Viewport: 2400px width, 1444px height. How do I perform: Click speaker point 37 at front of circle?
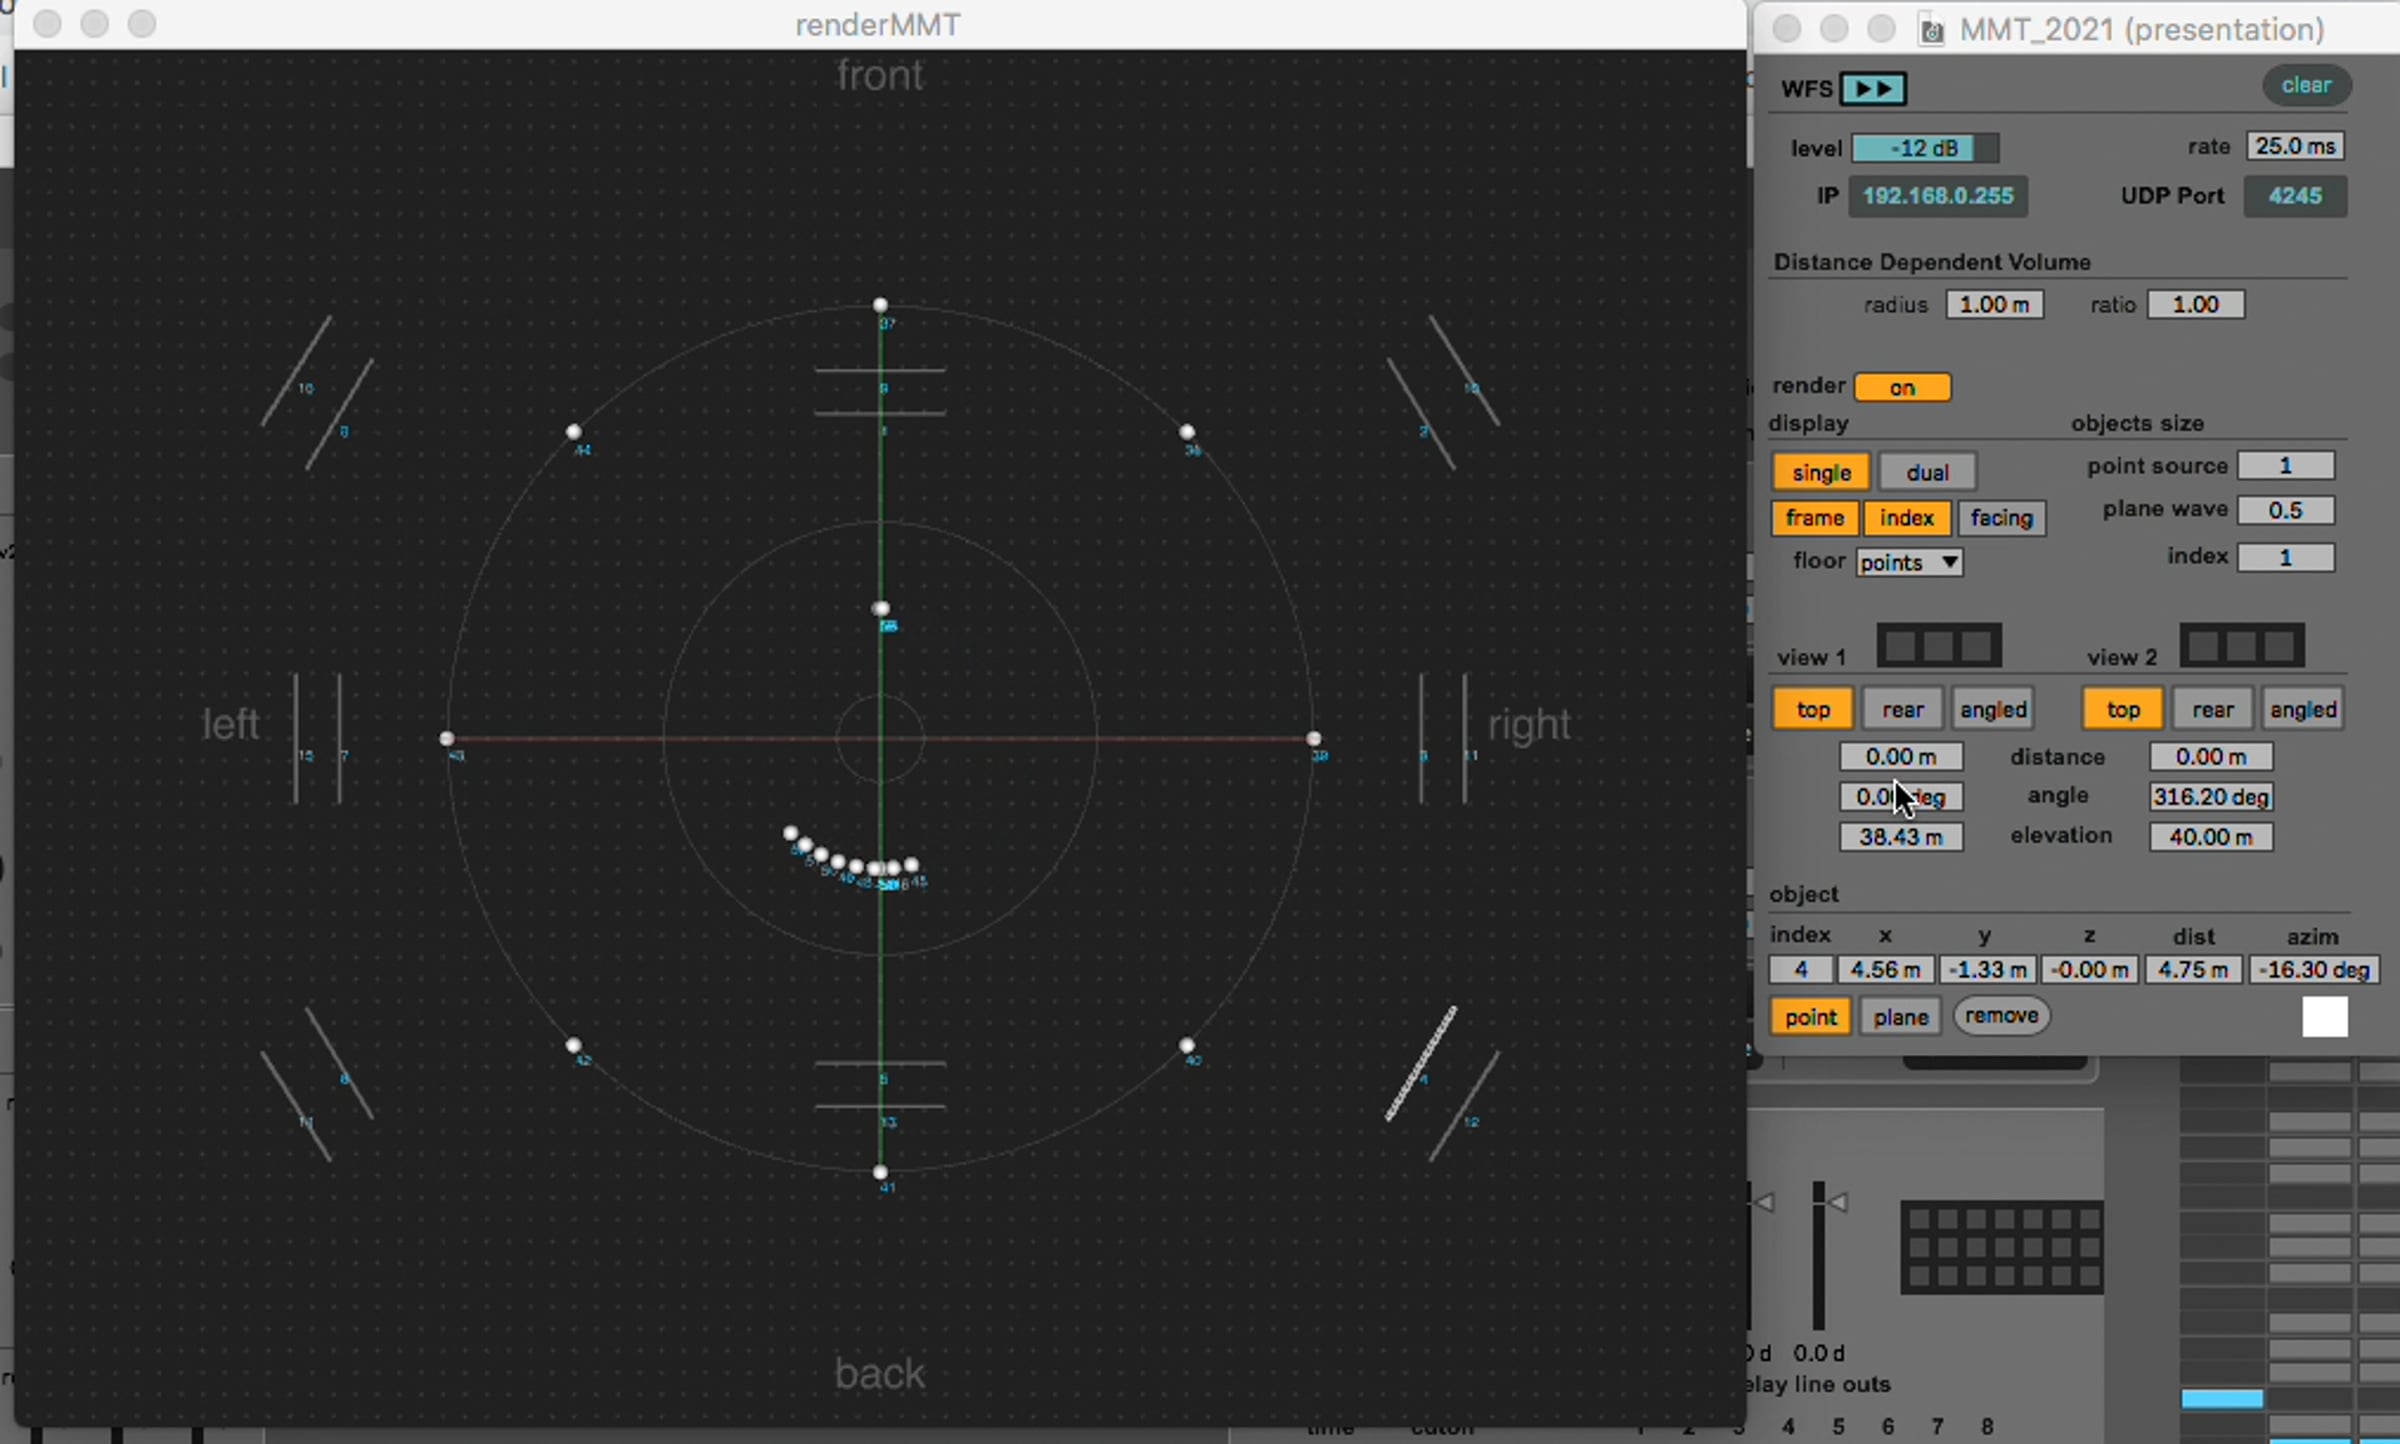[880, 305]
